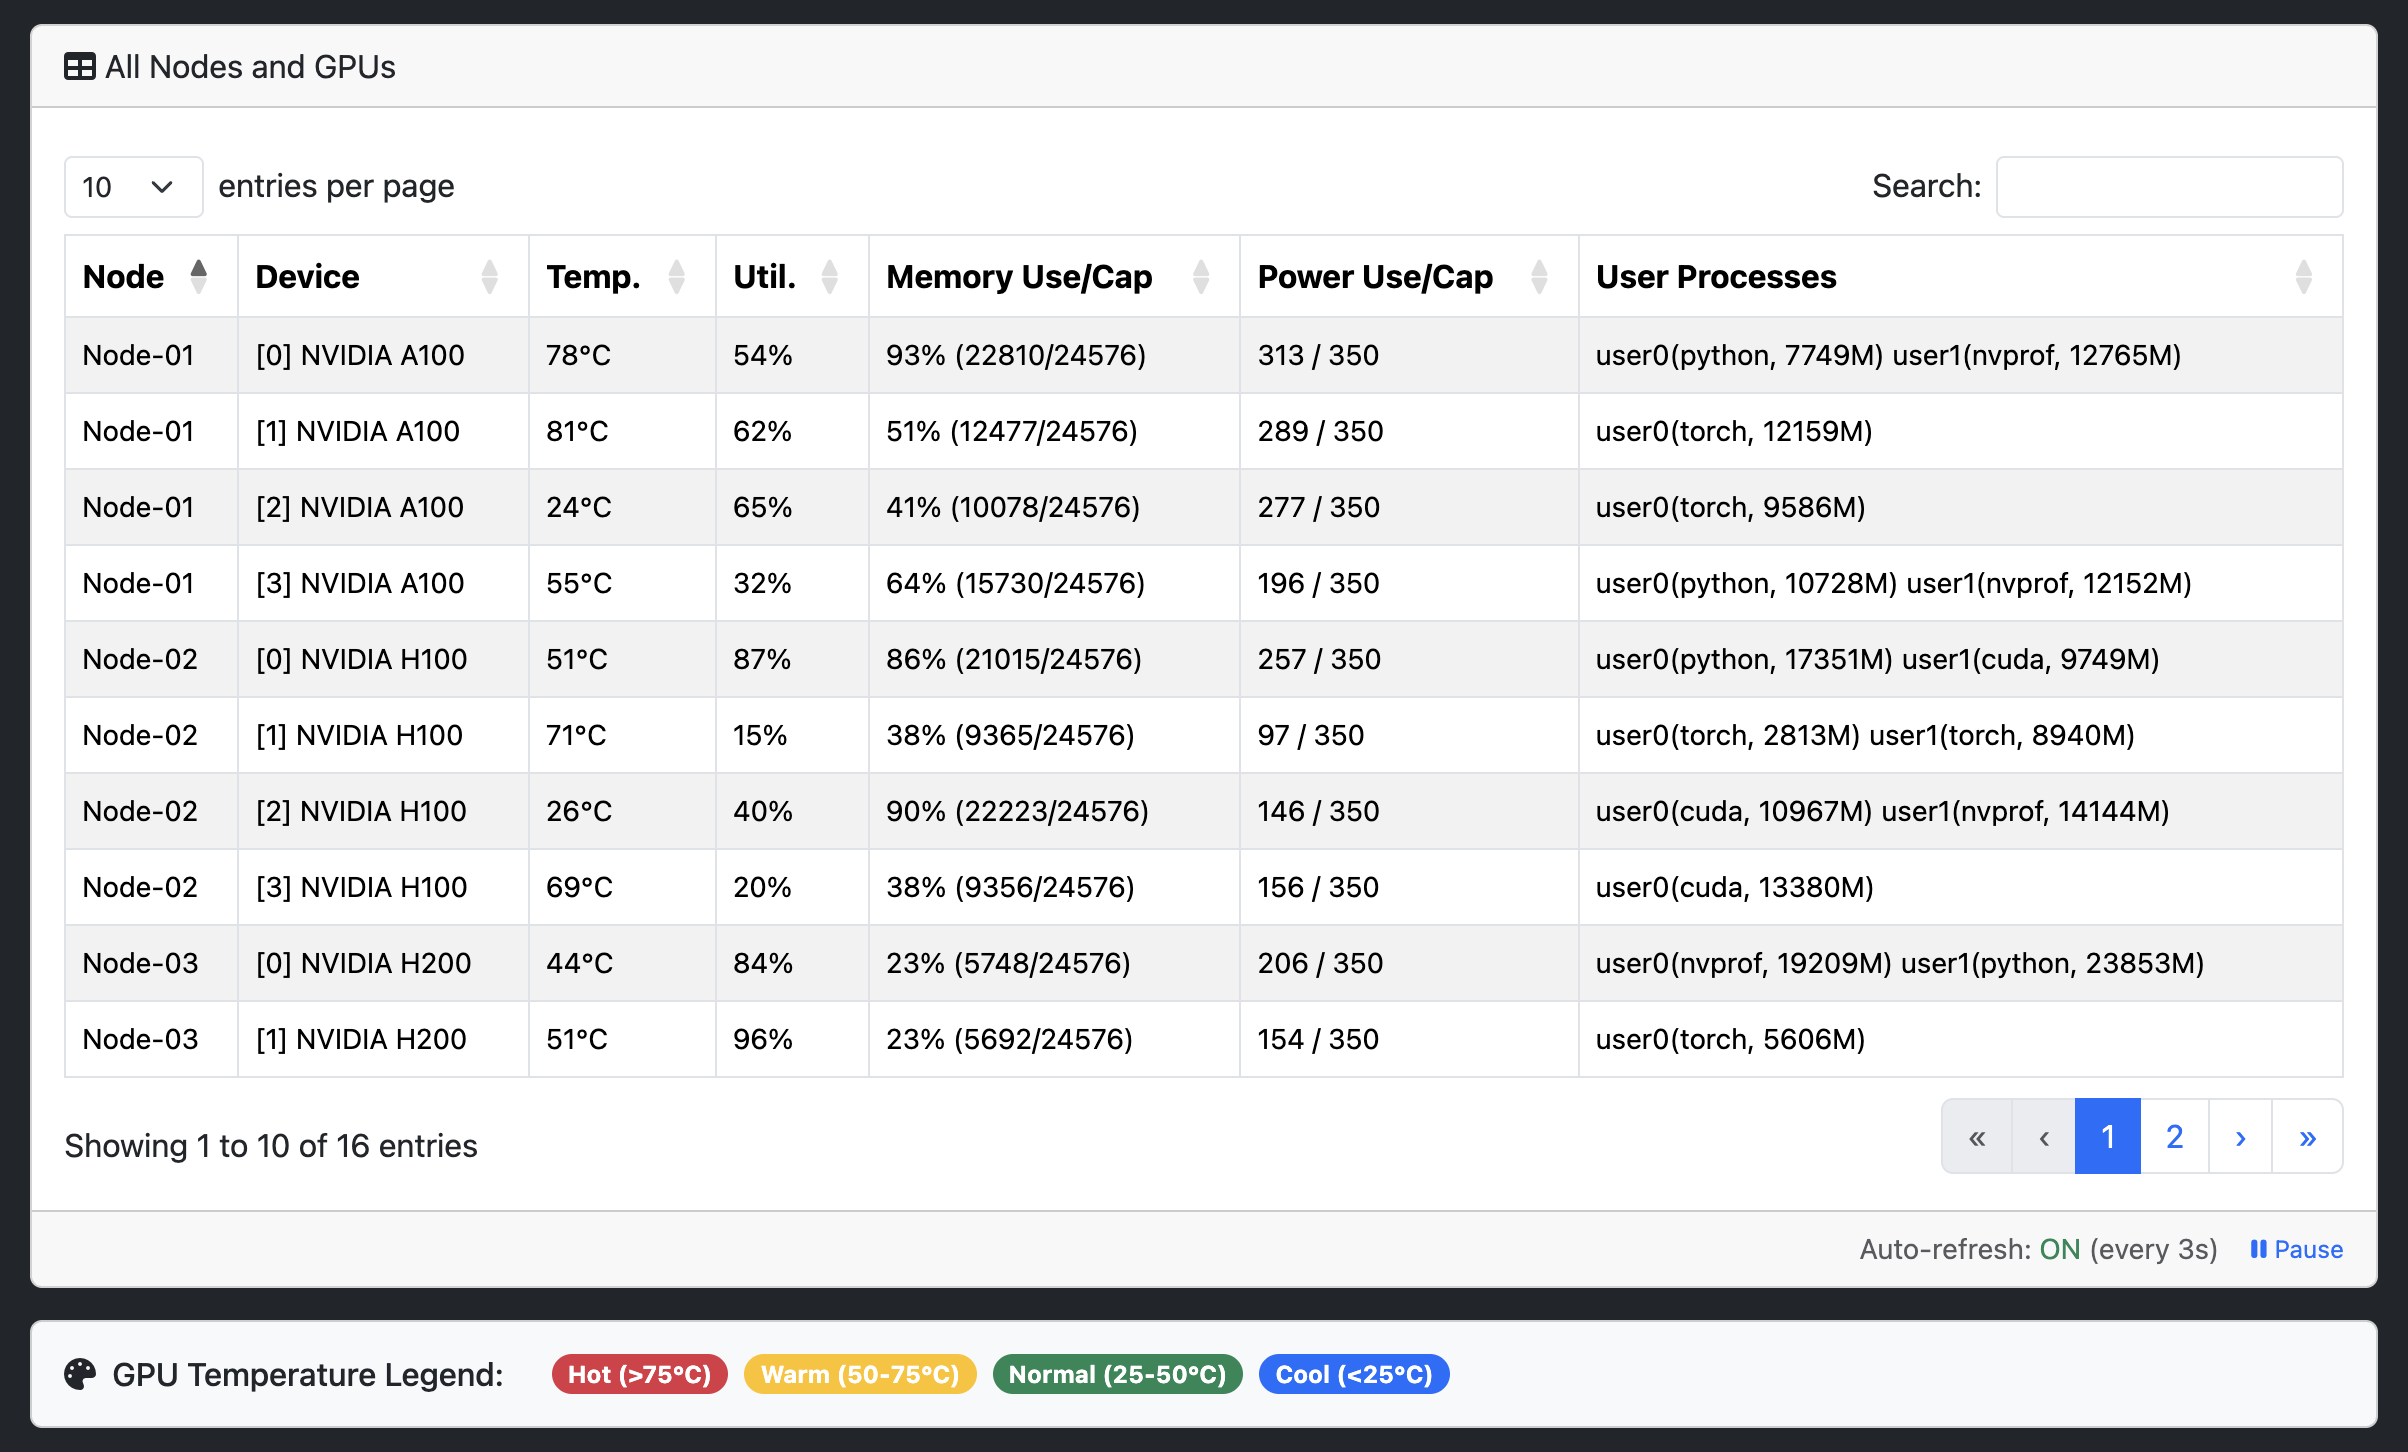Go to first page with « button
The image size is (2408, 1452).
(x=1977, y=1137)
